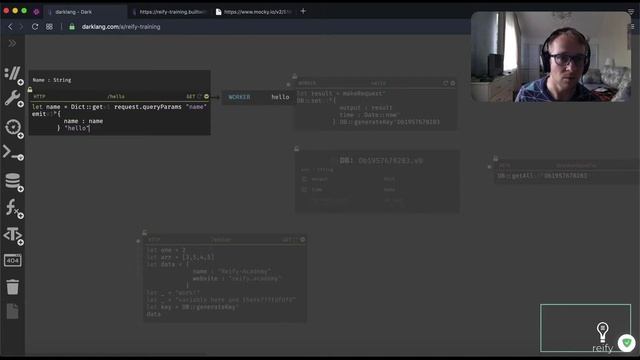Click the HTTP label on /hello handler
Screen dimensions: 640x360
pyautogui.click(x=40, y=97)
